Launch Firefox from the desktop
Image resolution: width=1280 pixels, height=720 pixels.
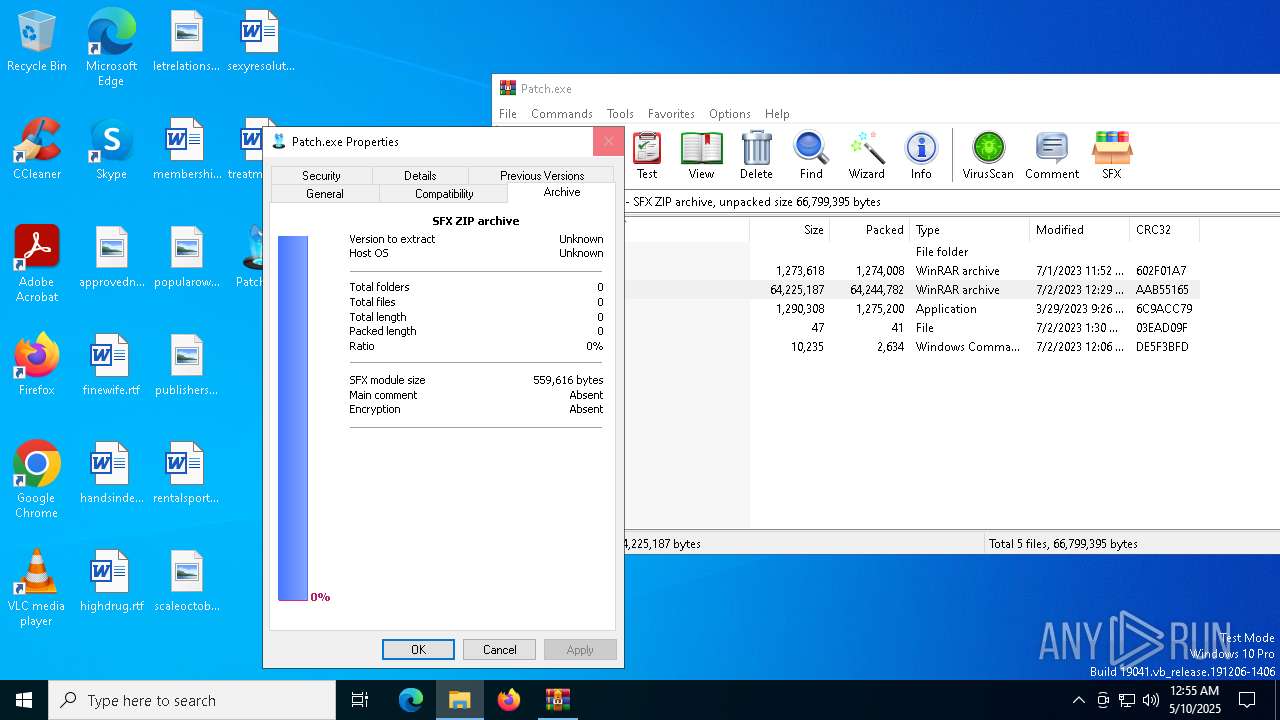coord(36,366)
